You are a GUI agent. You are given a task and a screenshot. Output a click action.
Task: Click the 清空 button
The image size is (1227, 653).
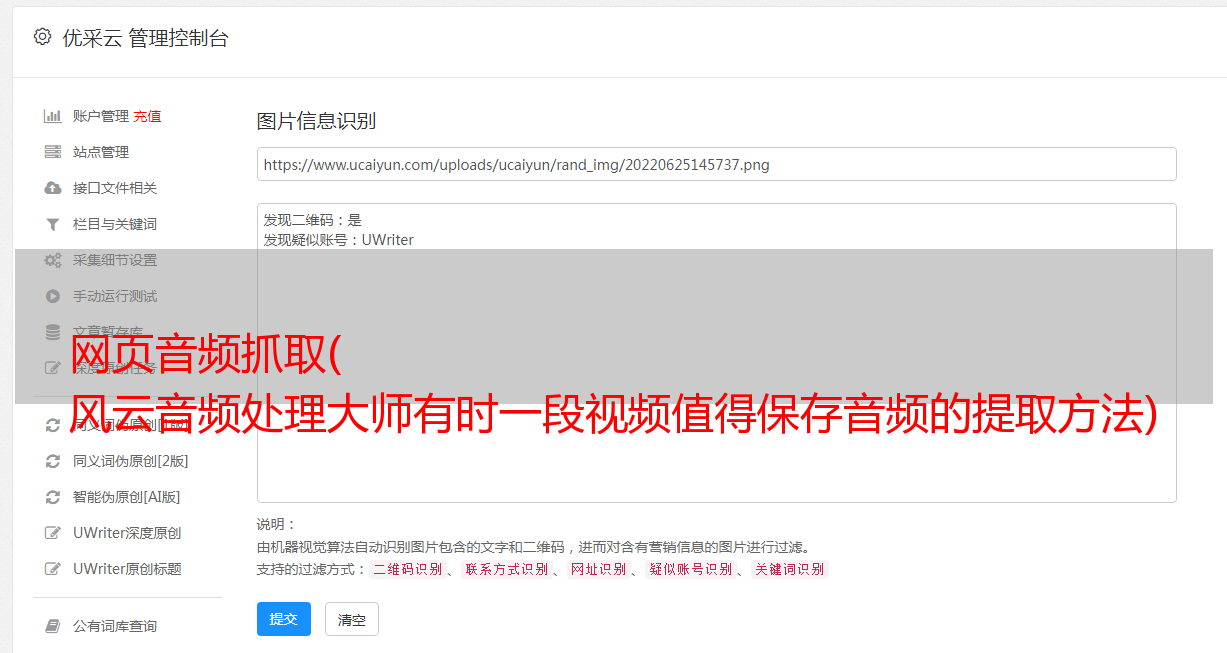point(352,619)
